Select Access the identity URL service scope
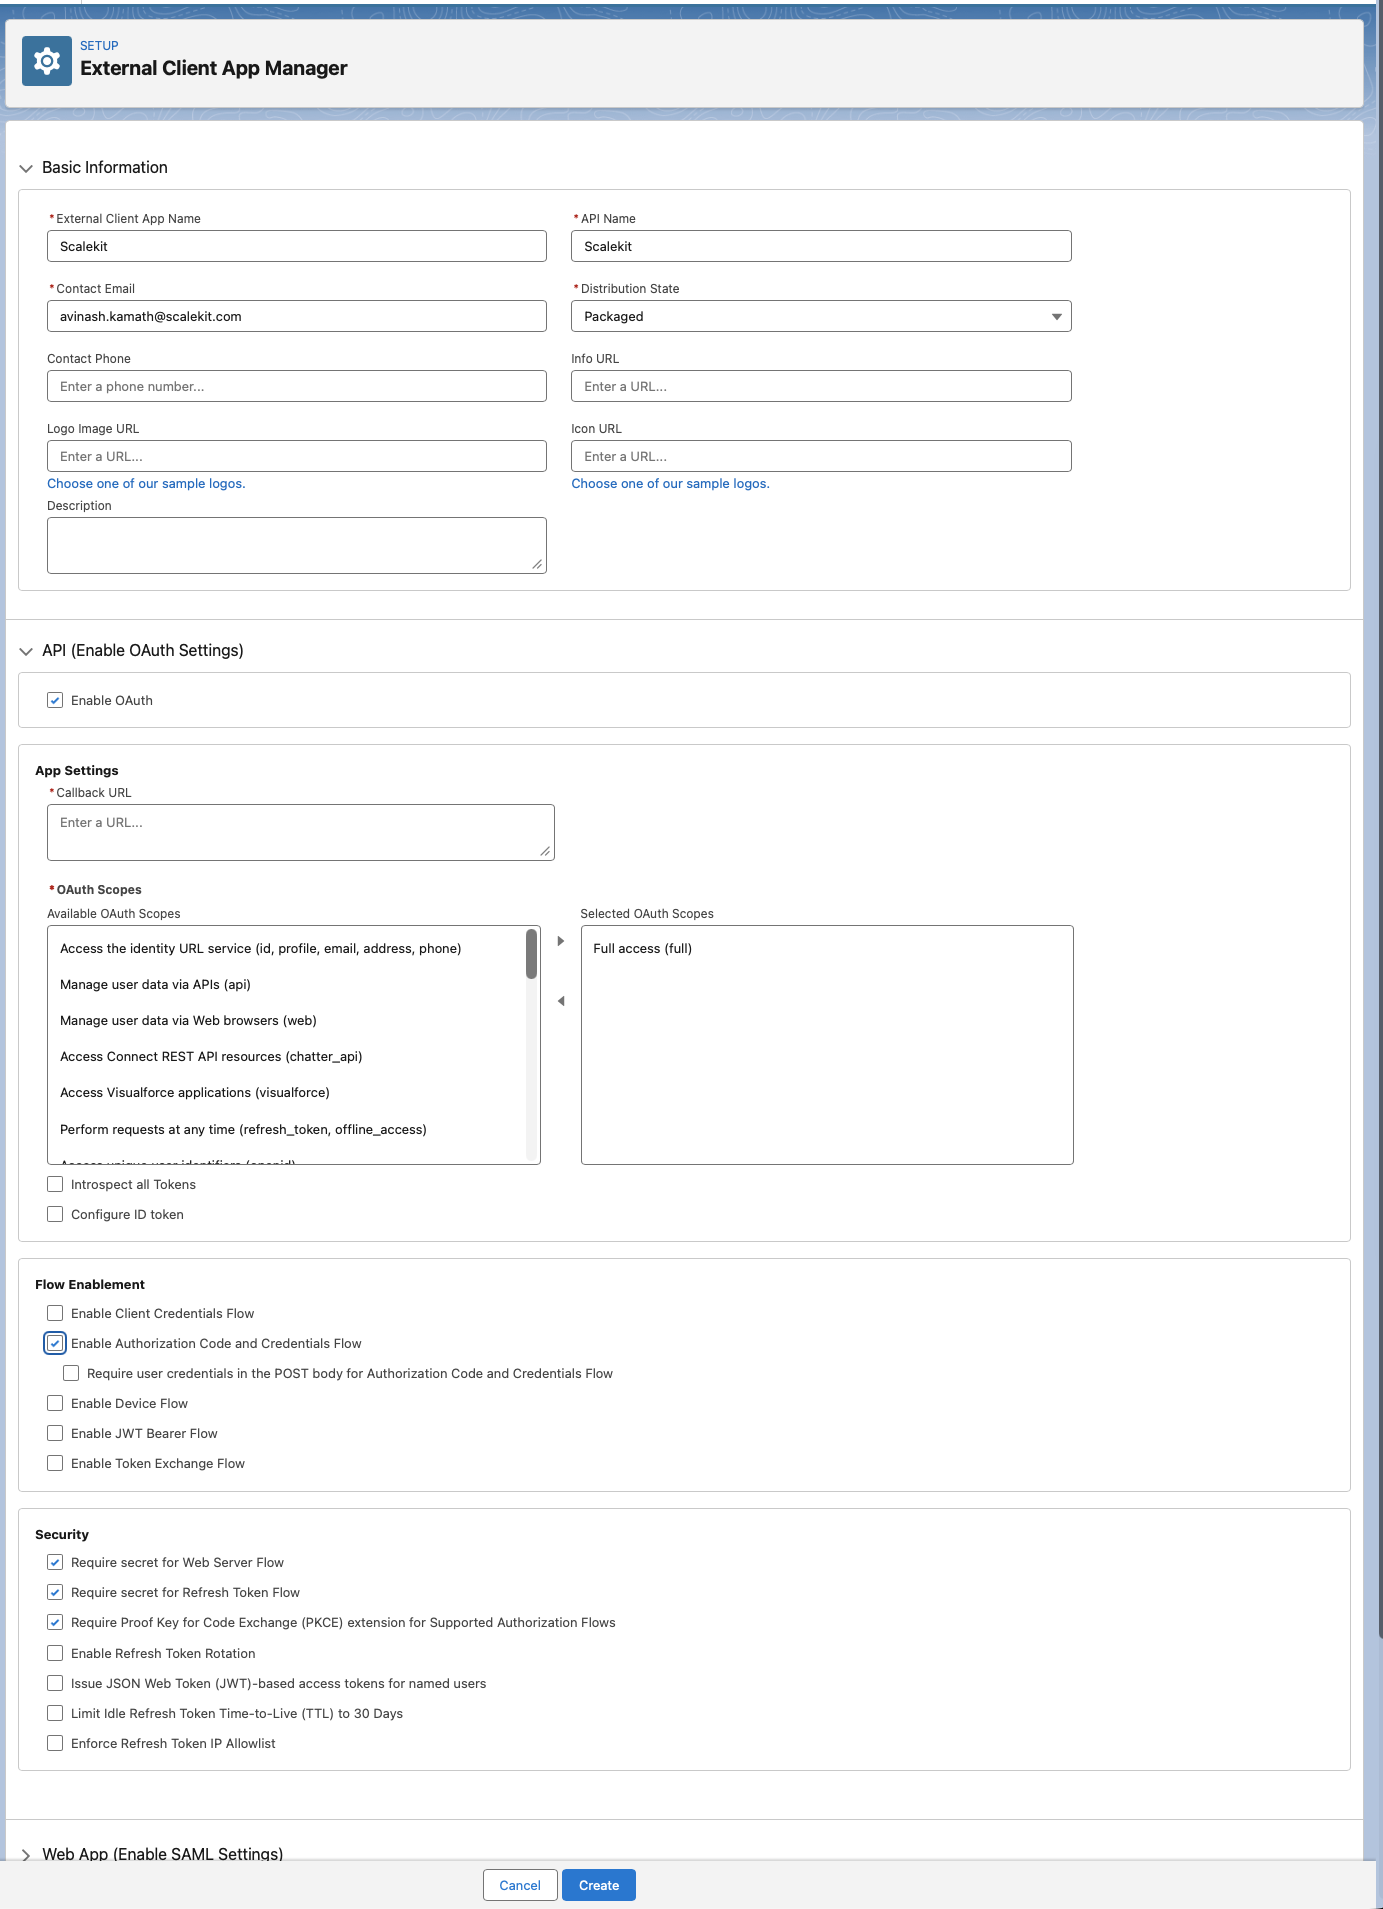This screenshot has height=1909, width=1383. (x=287, y=948)
